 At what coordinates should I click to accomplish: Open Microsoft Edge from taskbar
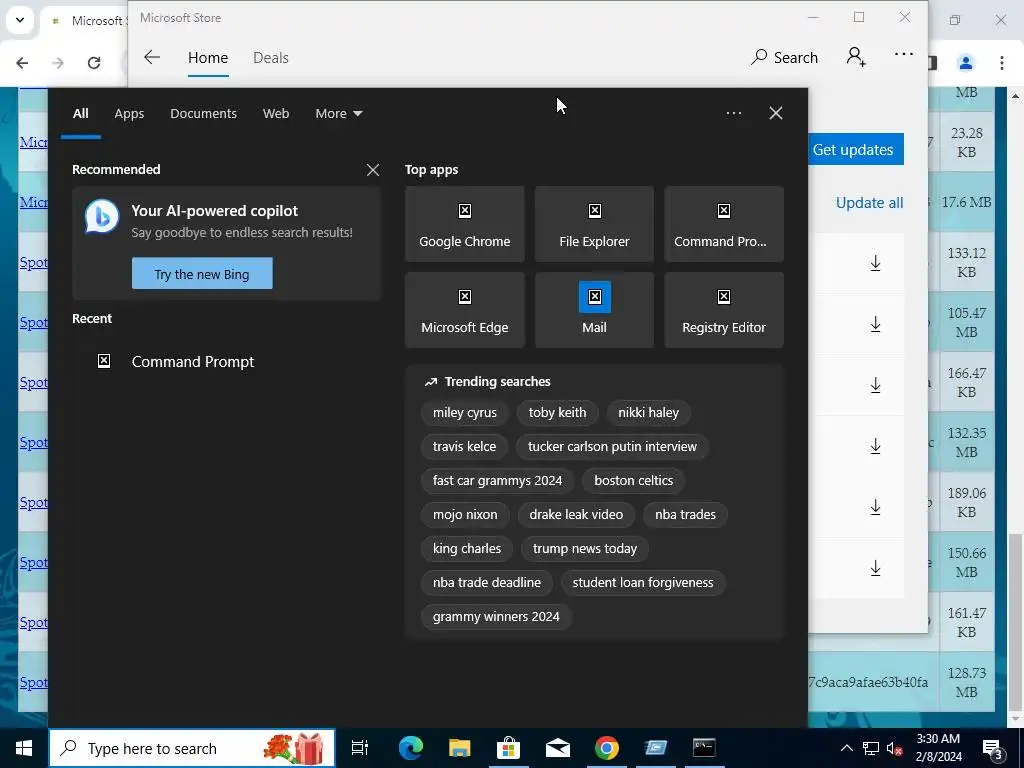tap(411, 748)
